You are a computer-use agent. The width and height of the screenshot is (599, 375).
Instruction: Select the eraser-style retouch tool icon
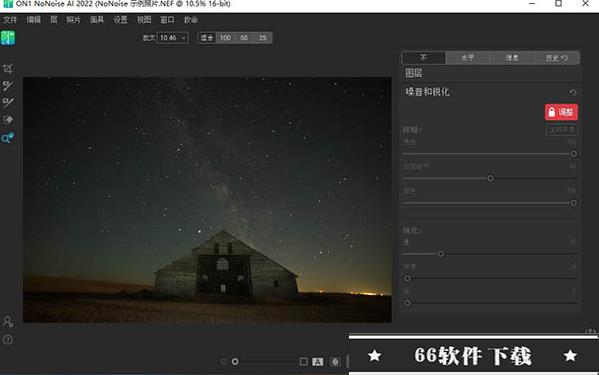tap(8, 120)
